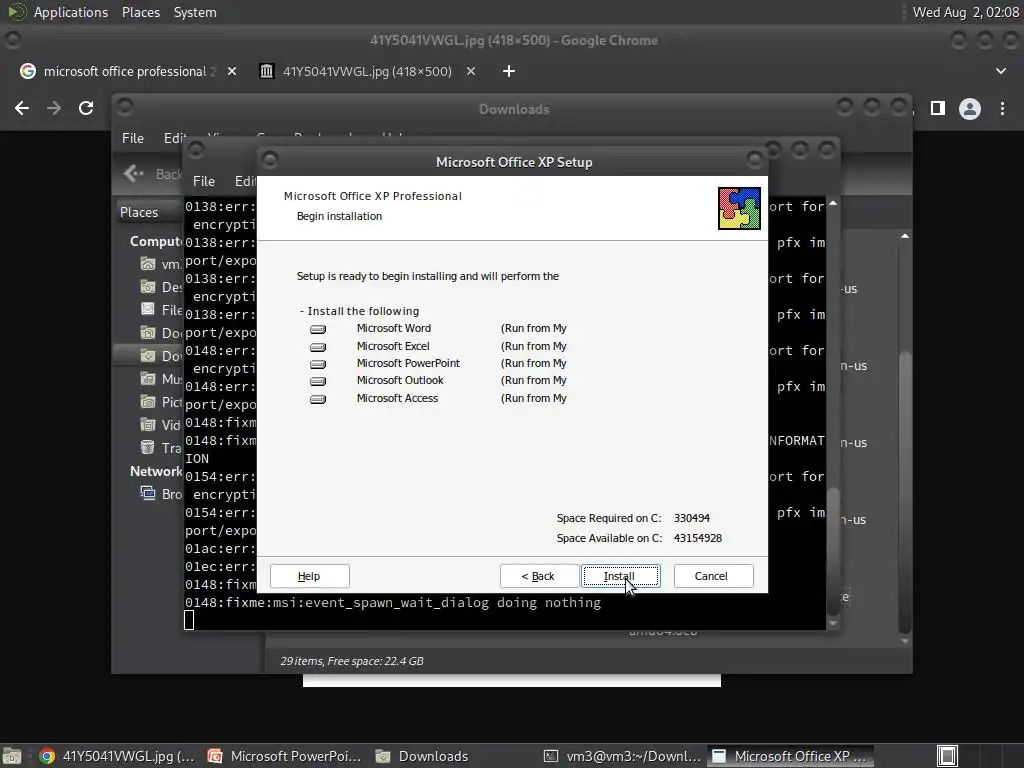The height and width of the screenshot is (768, 1024).
Task: Switch to Downloads taskbar entry
Action: pyautogui.click(x=422, y=756)
